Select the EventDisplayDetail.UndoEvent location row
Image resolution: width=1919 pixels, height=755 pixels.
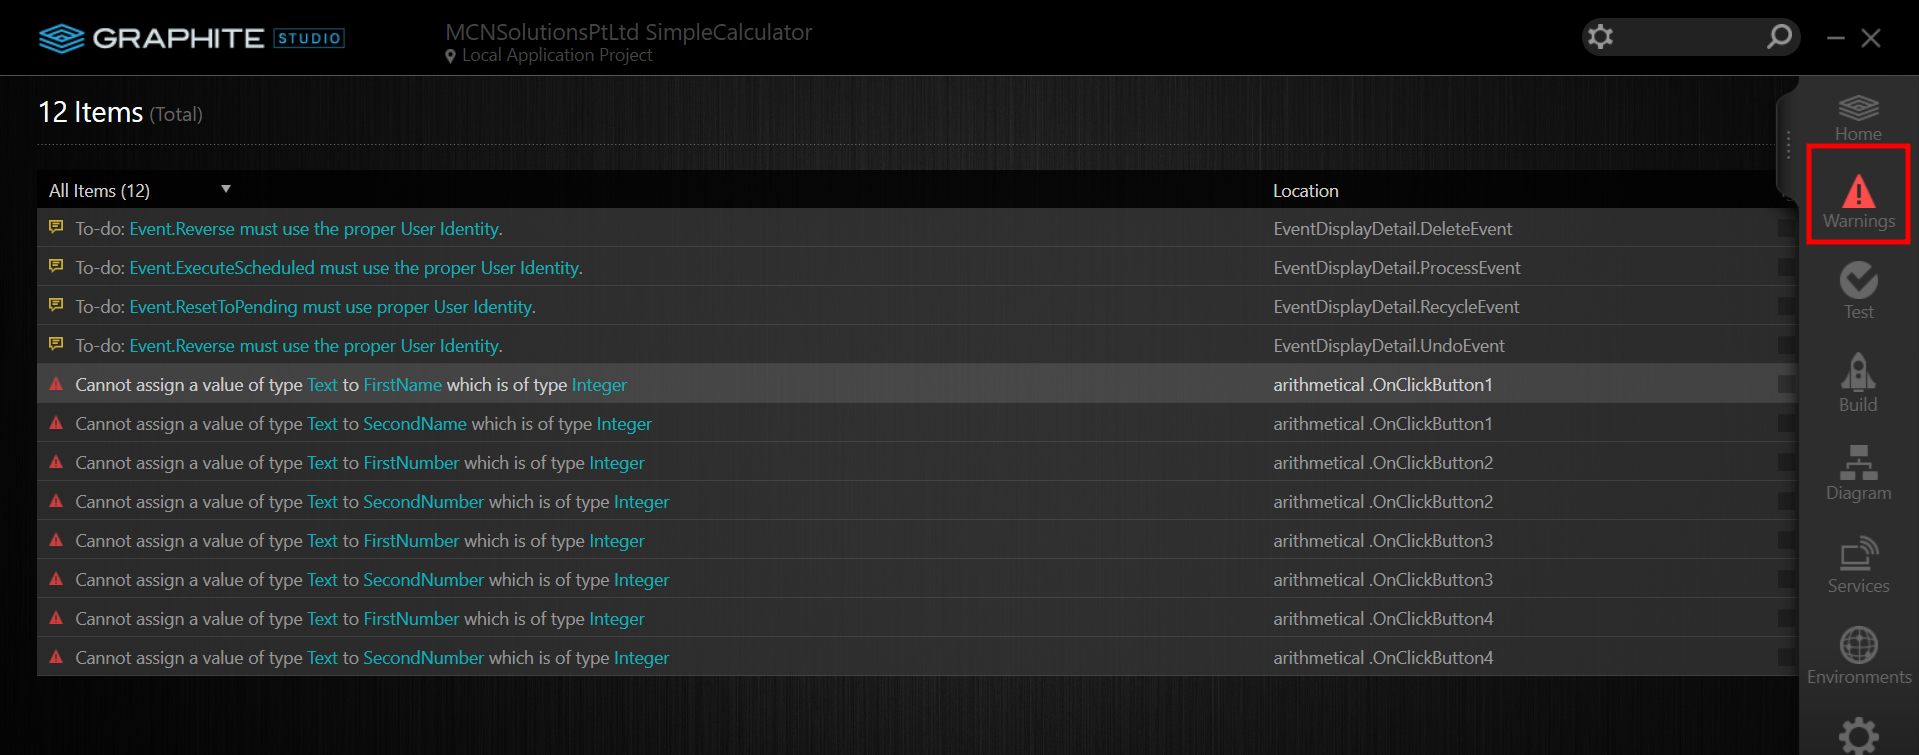coord(1388,346)
